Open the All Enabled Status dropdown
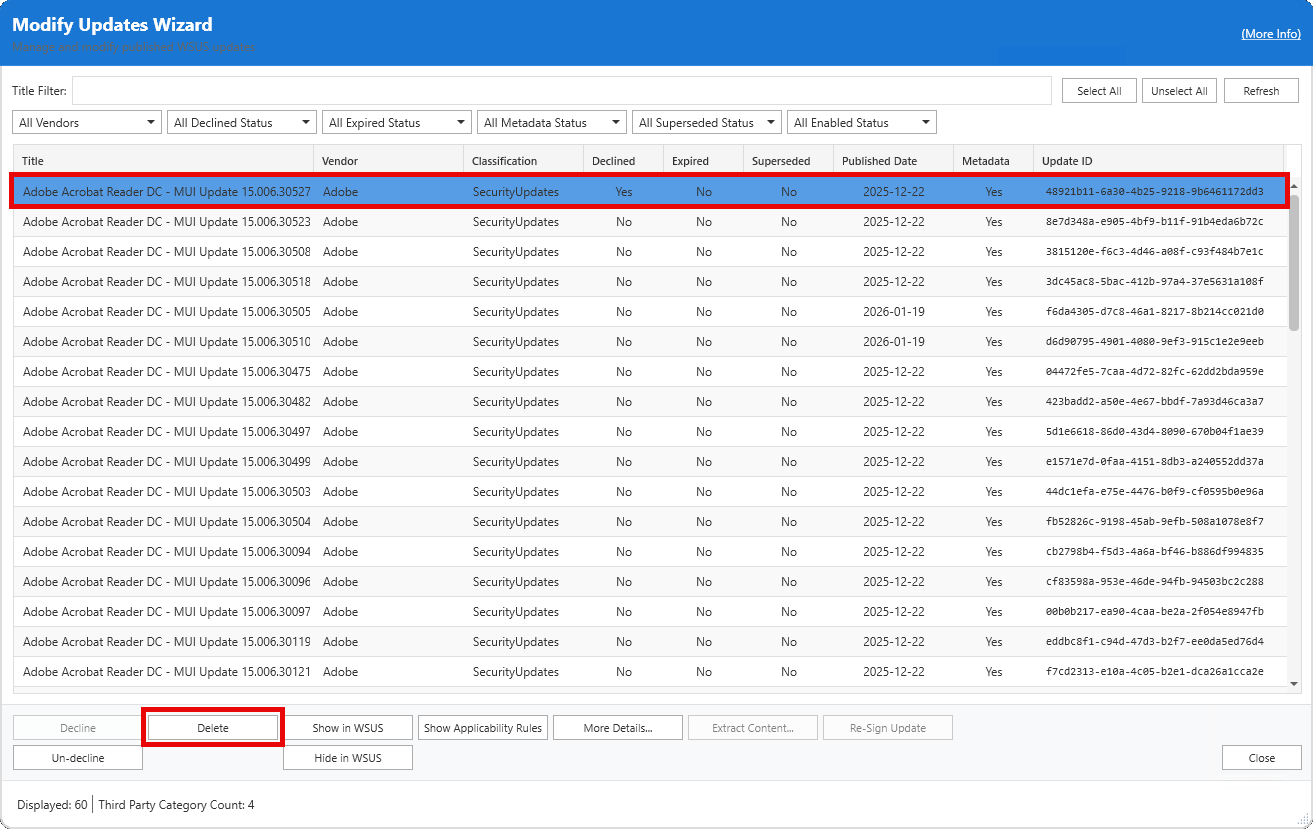Viewport: 1313px width, 829px height. click(861, 121)
